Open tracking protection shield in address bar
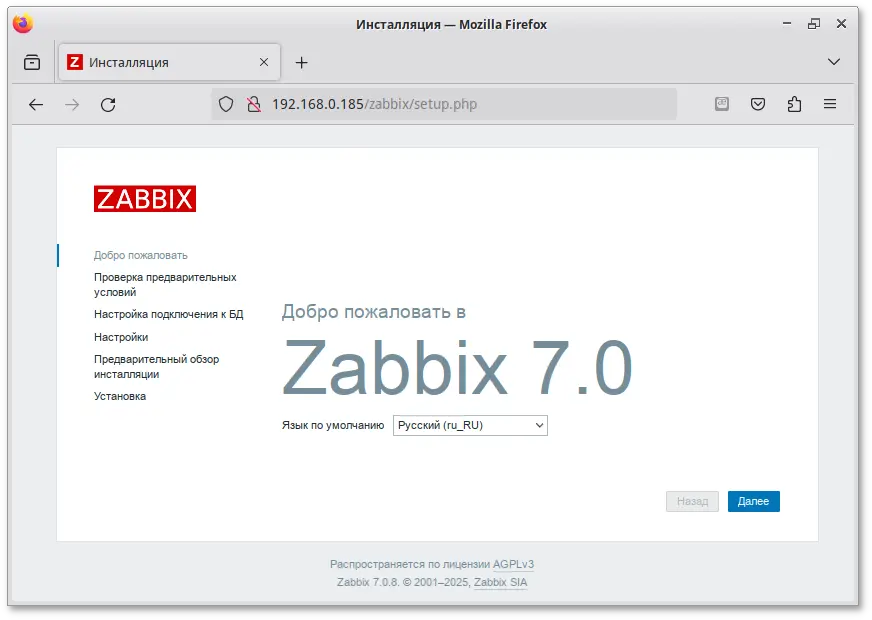The image size is (872, 620). (x=226, y=103)
